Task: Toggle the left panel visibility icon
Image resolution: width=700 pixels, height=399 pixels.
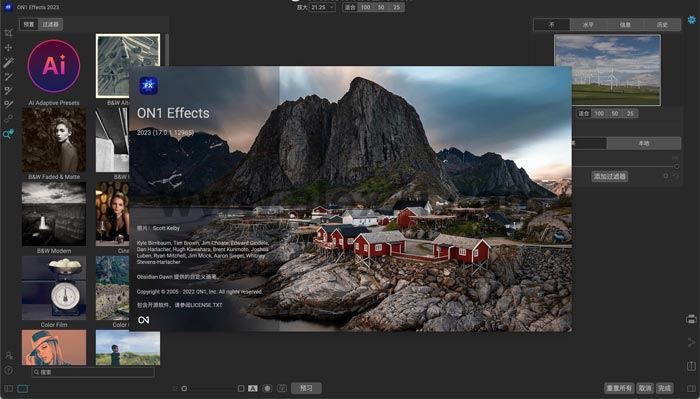Action: click(8, 389)
